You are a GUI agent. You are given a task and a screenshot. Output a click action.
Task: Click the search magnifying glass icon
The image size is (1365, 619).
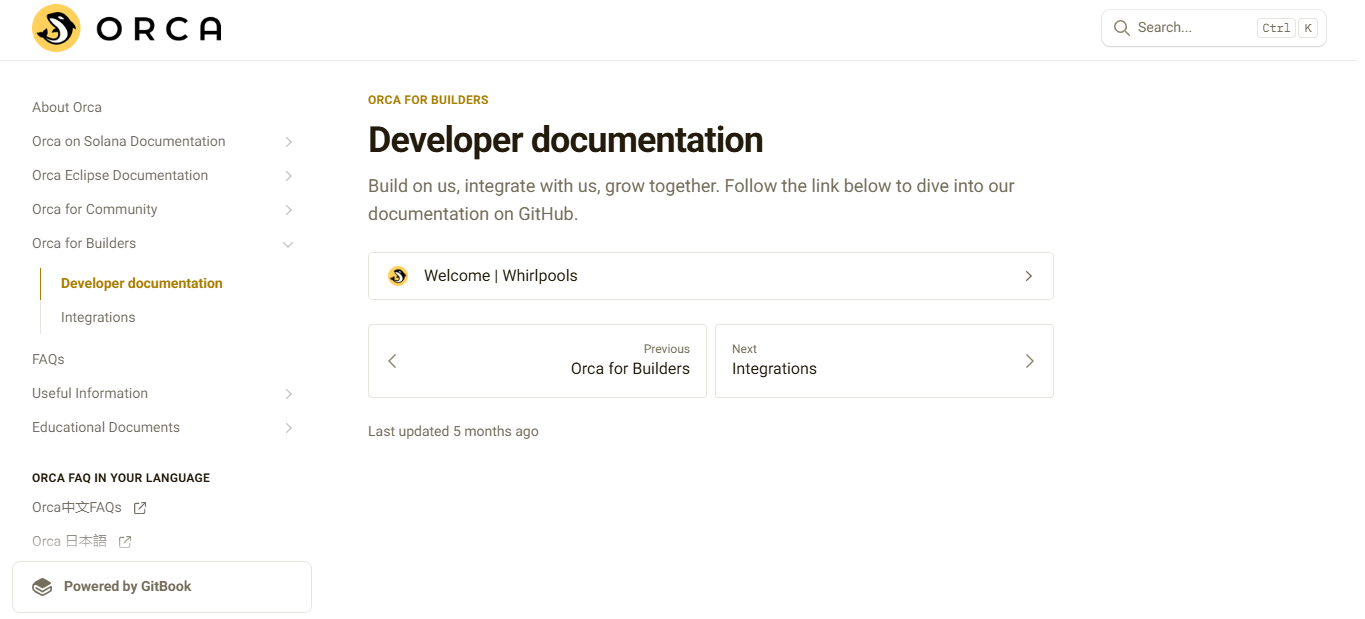coord(1122,28)
